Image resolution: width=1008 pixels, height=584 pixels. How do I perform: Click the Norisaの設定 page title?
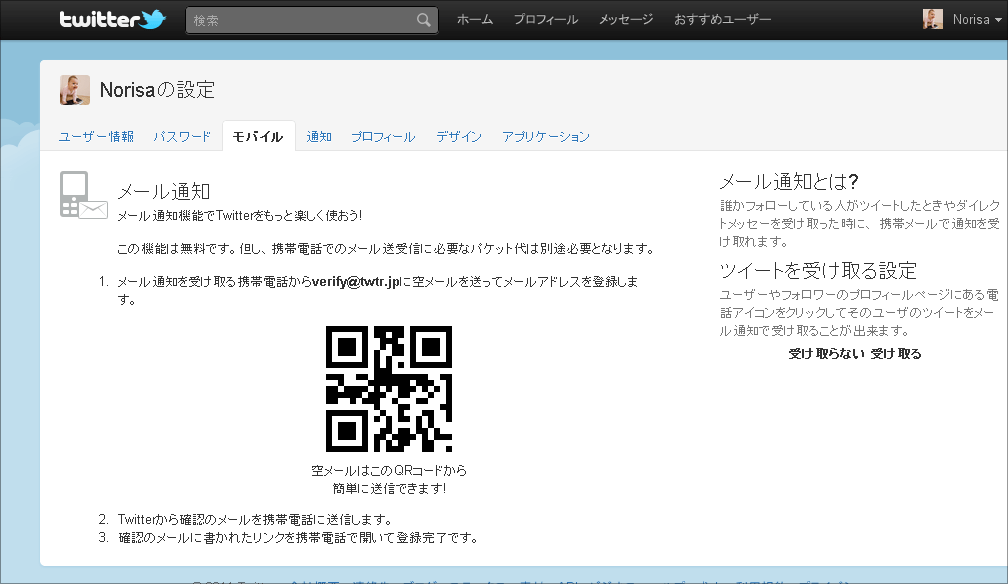[158, 90]
